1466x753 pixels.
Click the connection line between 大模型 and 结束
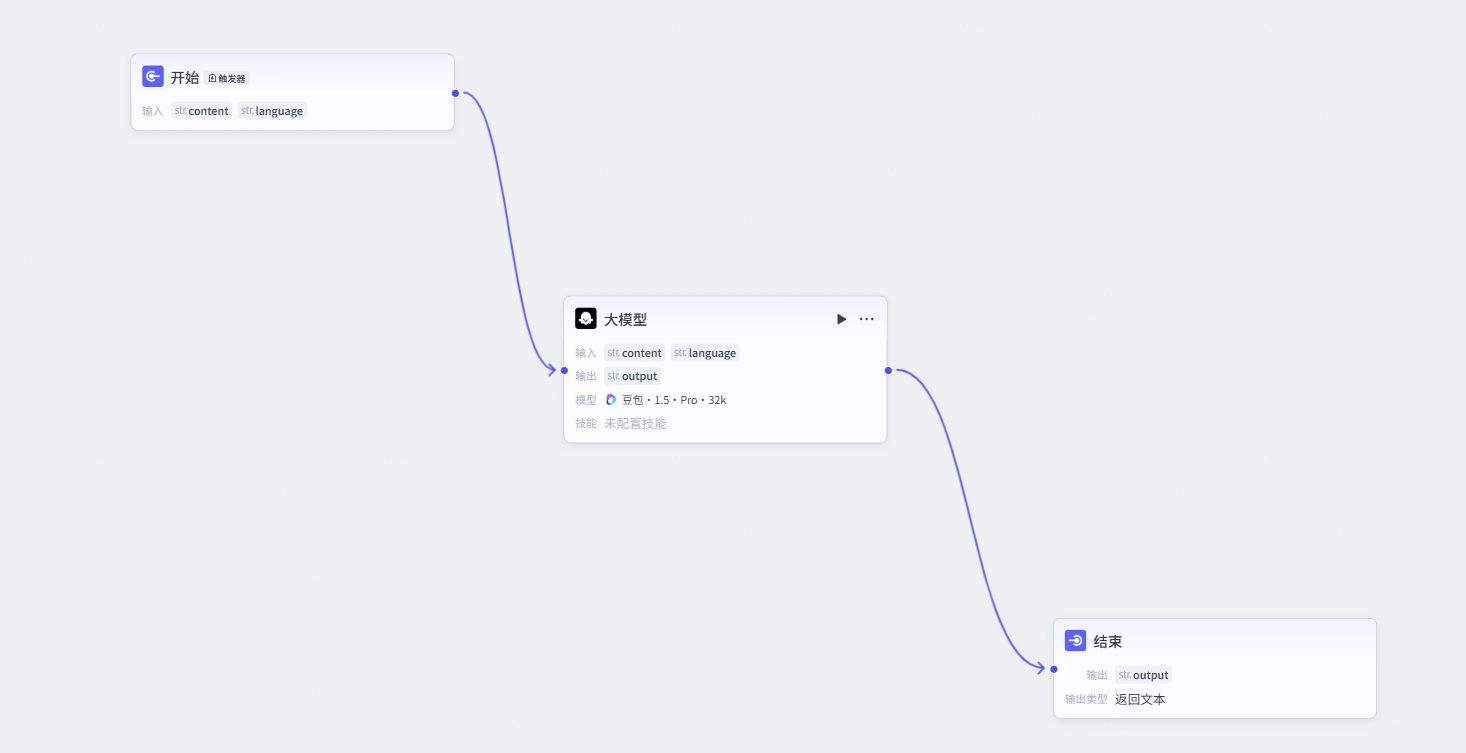point(975,520)
